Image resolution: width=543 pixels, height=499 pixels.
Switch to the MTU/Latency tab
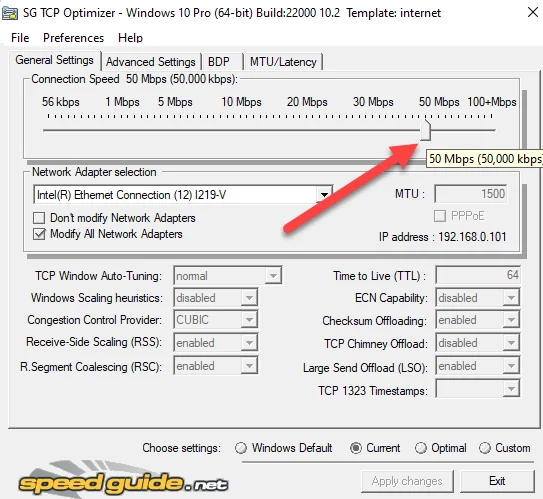click(x=283, y=62)
